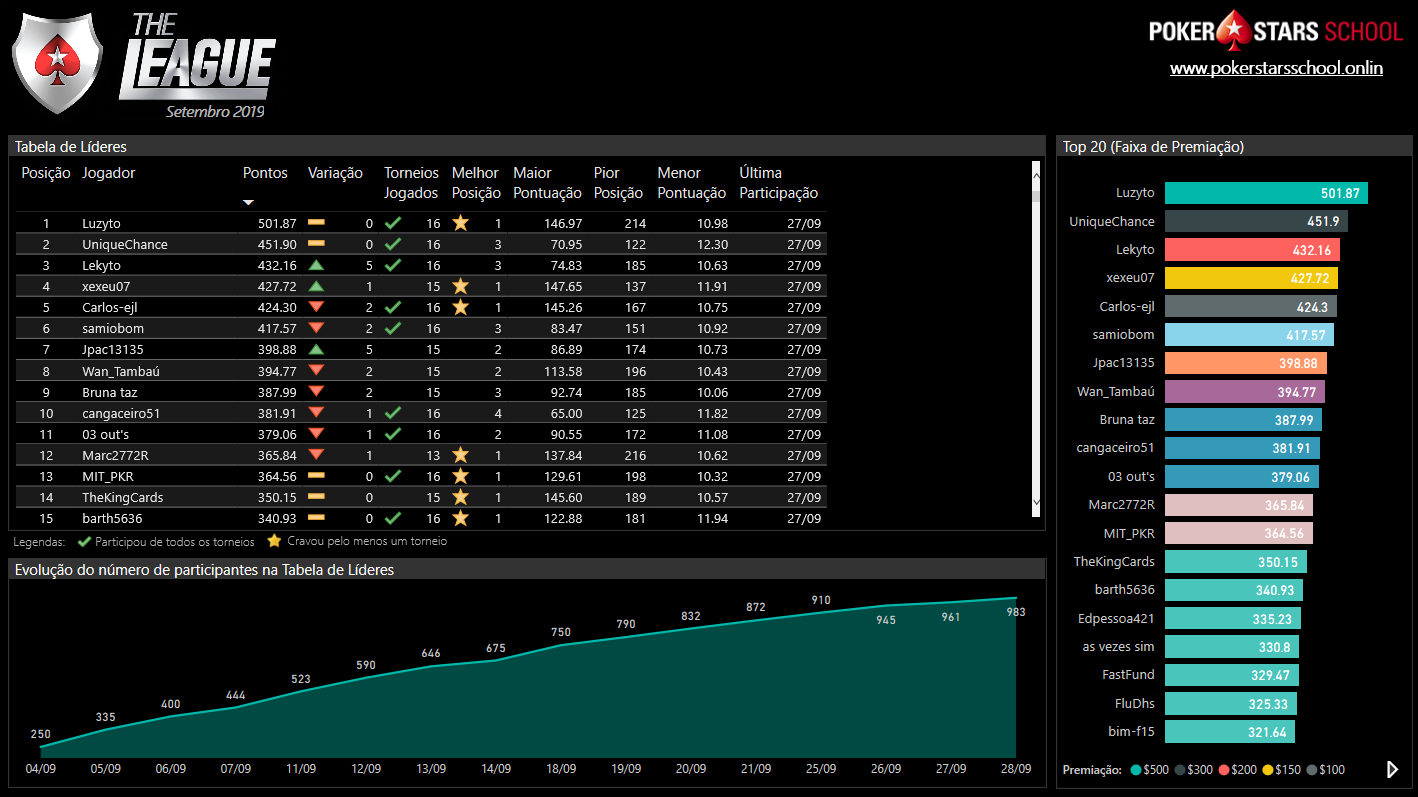The width and height of the screenshot is (1418, 797).
Task: Click the yellow dash indicator in MIT_PKR's row
Action: tap(316, 476)
